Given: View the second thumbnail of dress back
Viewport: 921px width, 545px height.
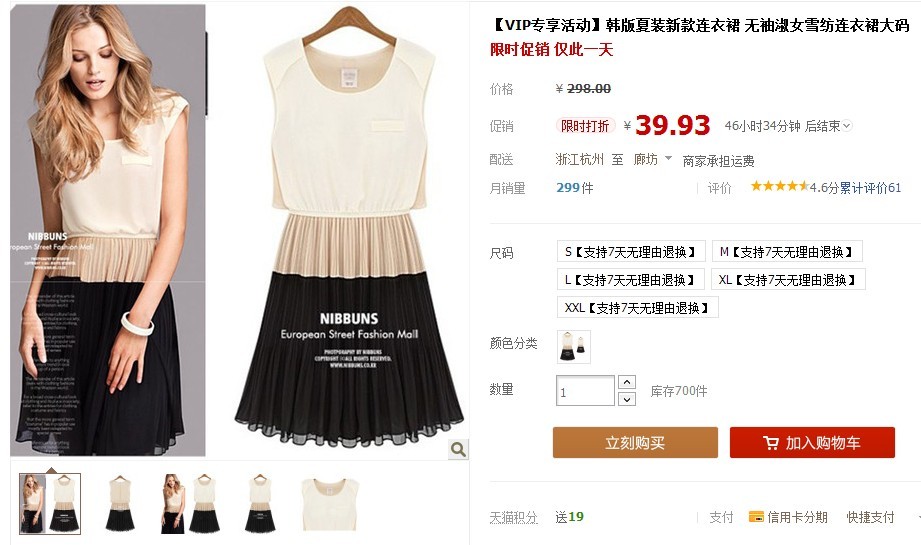Looking at the screenshot, I should 120,504.
